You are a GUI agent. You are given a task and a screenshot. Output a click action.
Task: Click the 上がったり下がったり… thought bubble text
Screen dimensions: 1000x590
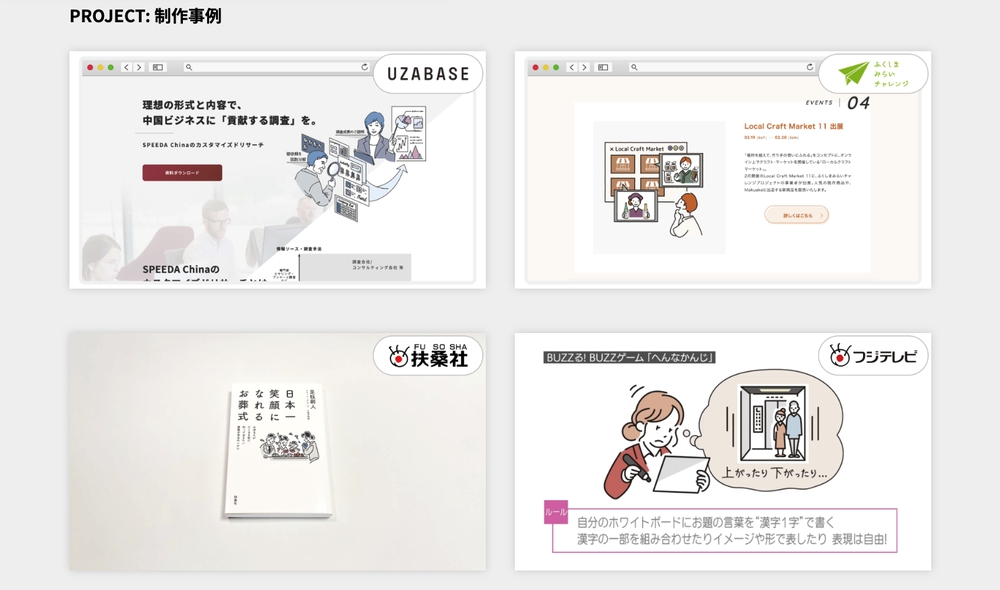click(x=774, y=473)
